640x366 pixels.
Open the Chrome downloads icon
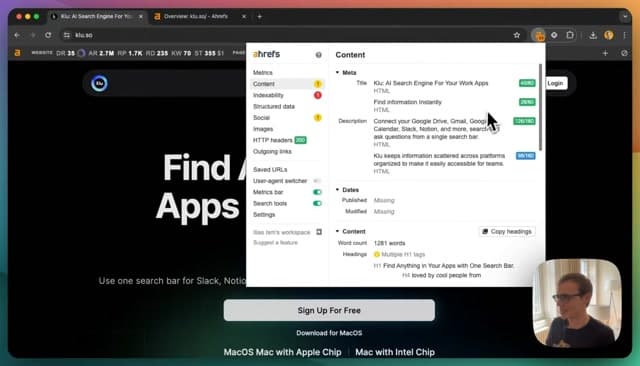pos(593,35)
